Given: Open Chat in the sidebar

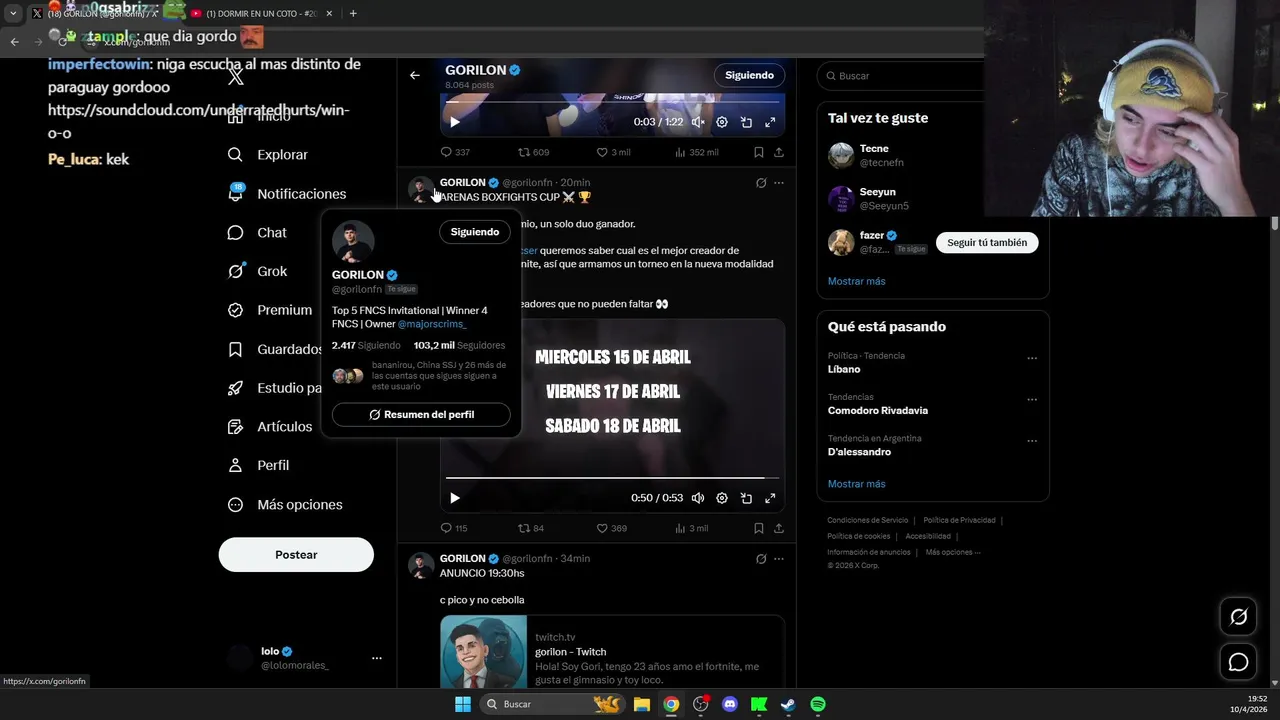Looking at the screenshot, I should click(x=257, y=232).
